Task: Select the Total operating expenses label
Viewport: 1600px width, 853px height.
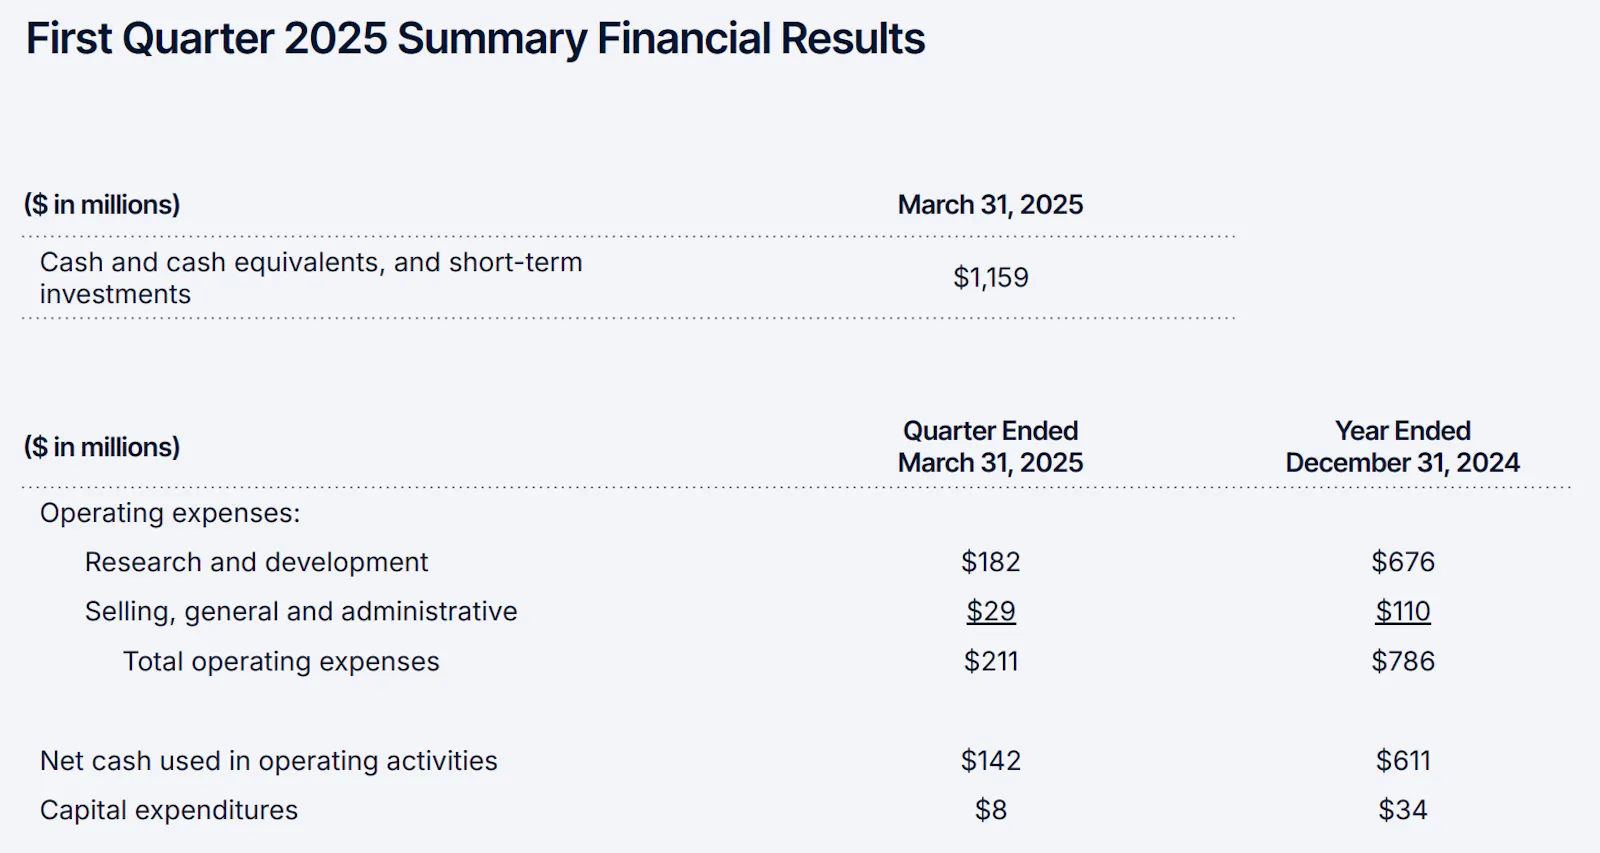Action: 281,661
